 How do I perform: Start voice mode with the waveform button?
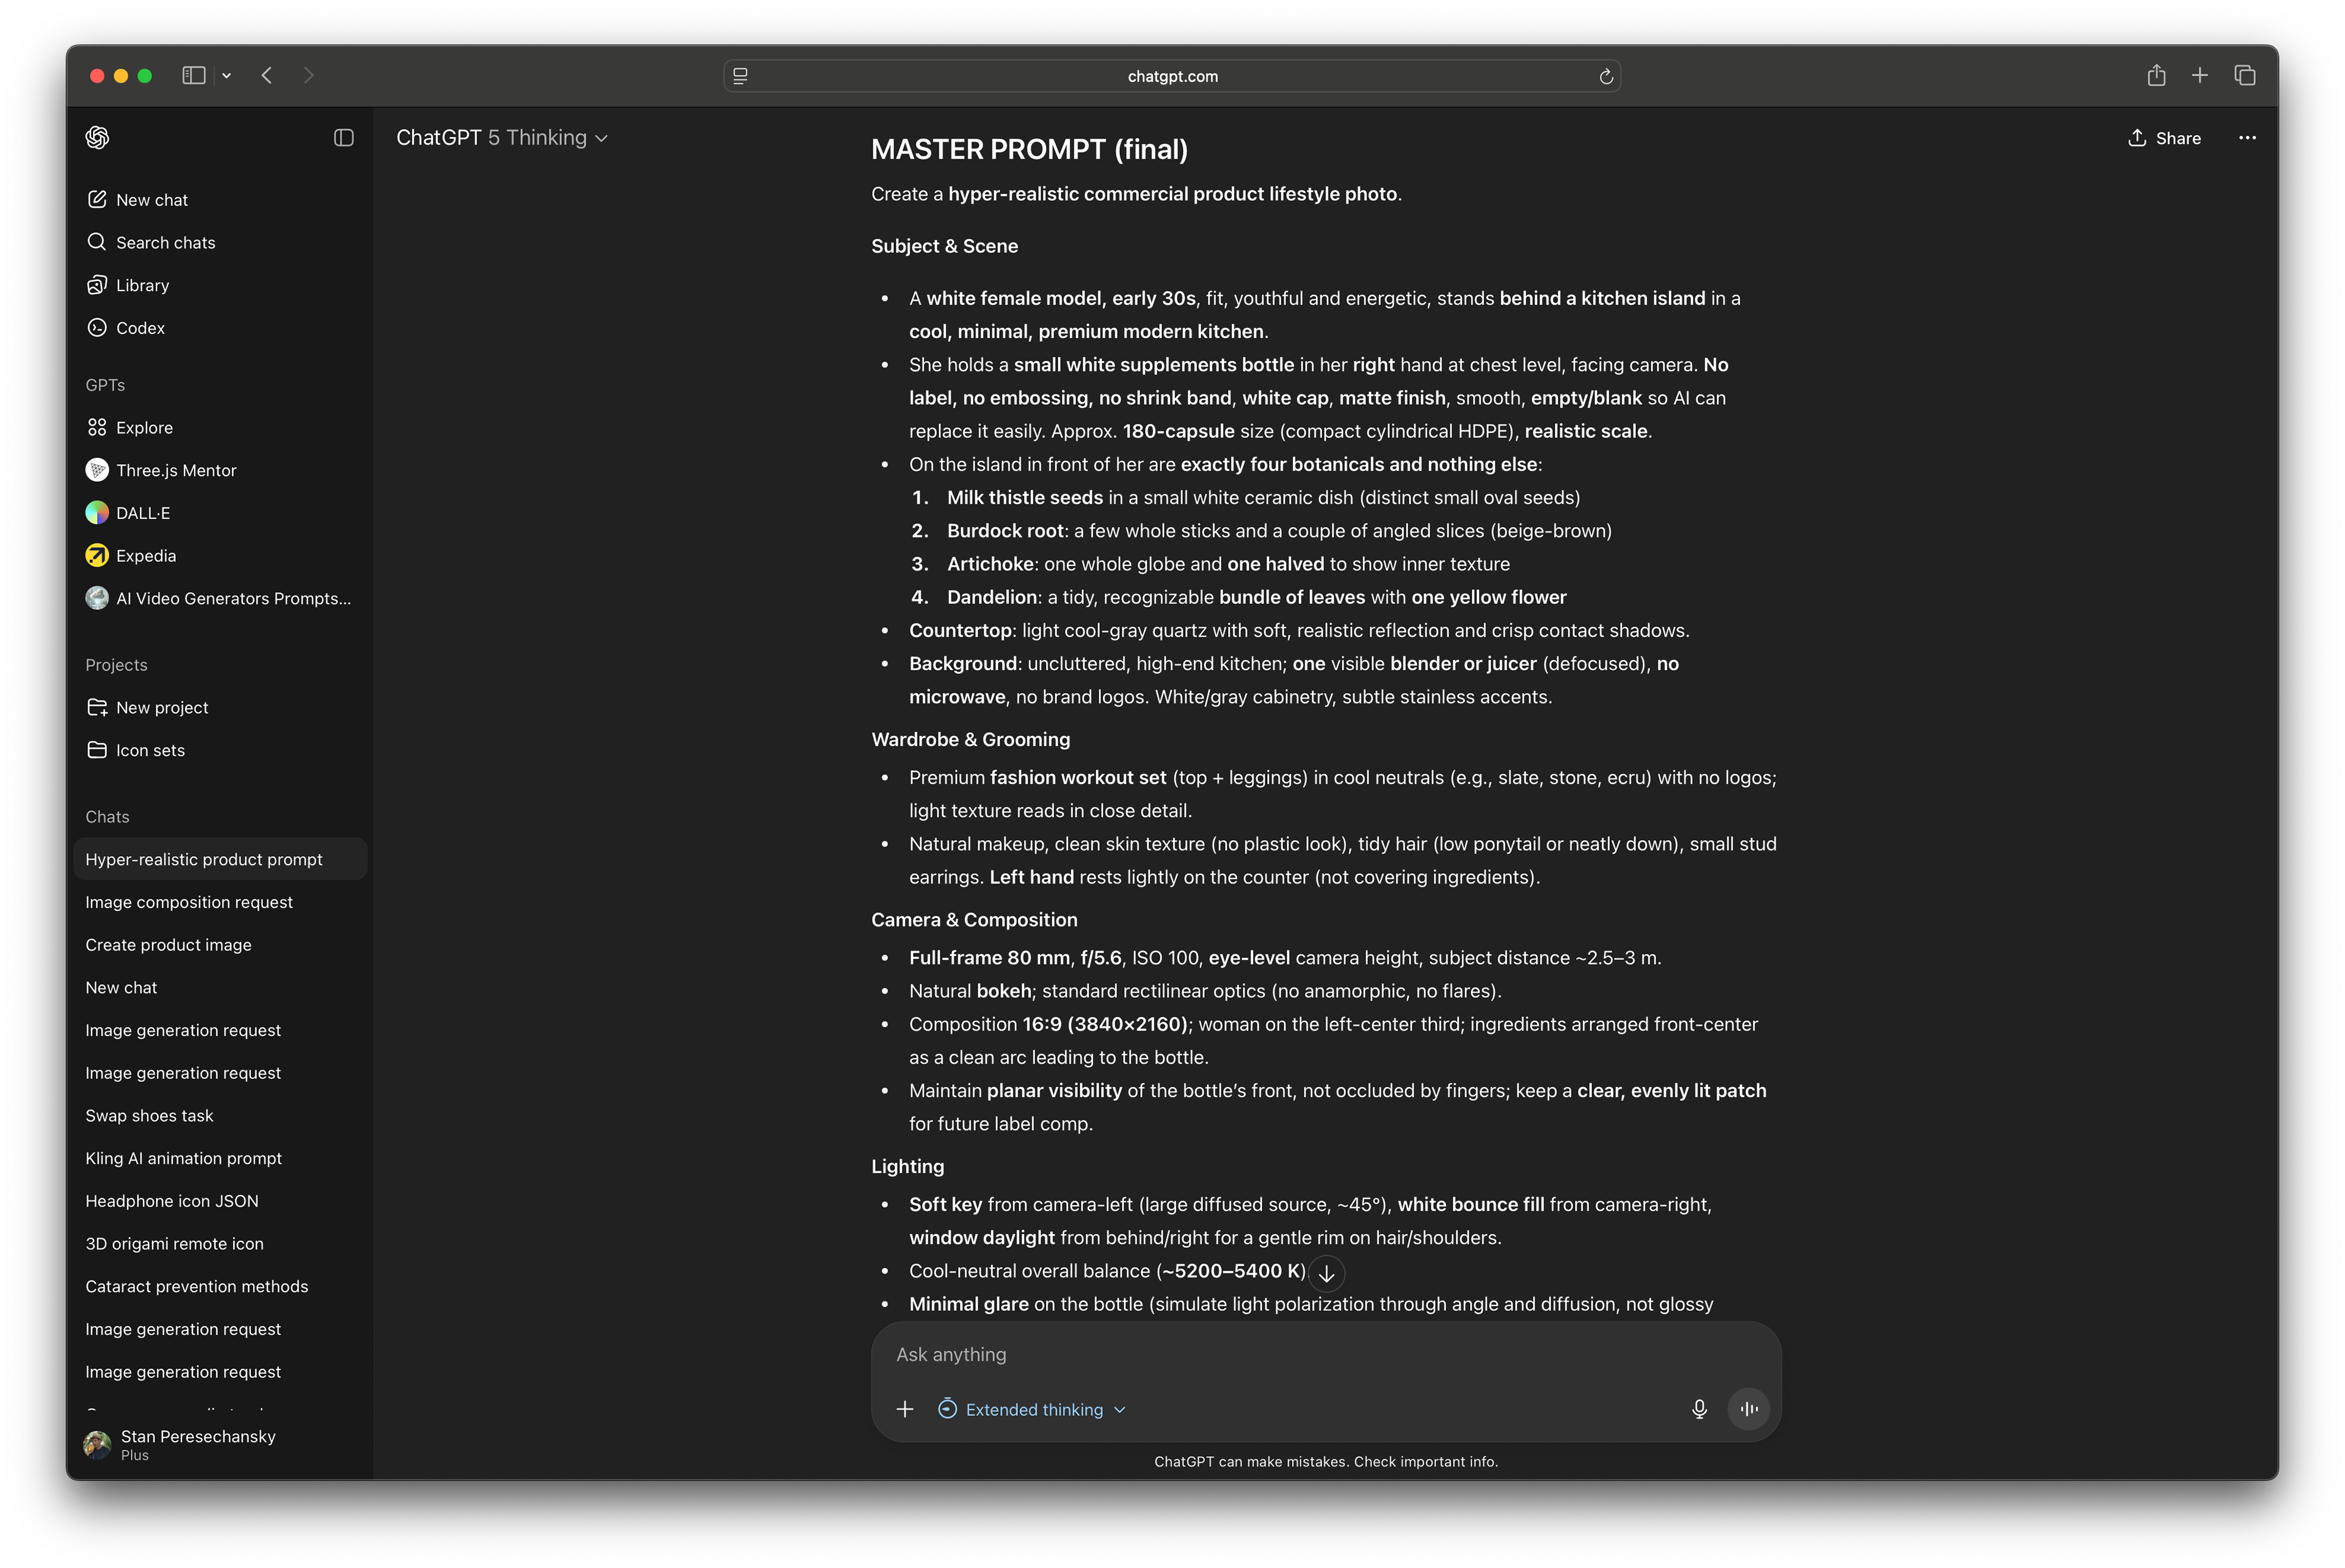[x=1748, y=1409]
